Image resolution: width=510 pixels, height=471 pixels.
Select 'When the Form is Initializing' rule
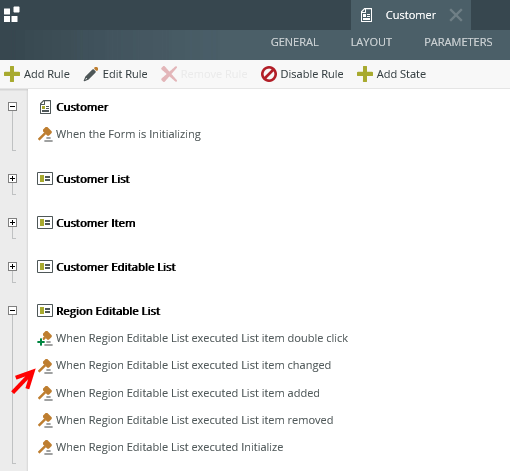click(x=128, y=134)
